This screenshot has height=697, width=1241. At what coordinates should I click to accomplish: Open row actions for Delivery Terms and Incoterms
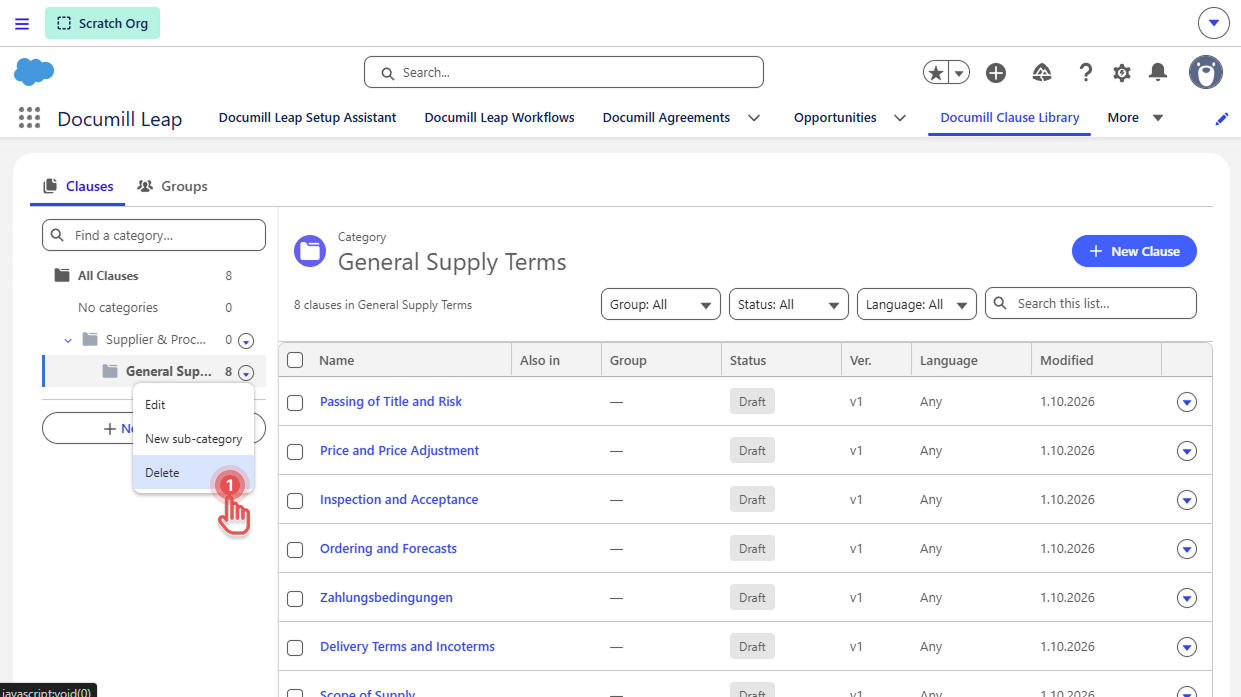pos(1187,647)
